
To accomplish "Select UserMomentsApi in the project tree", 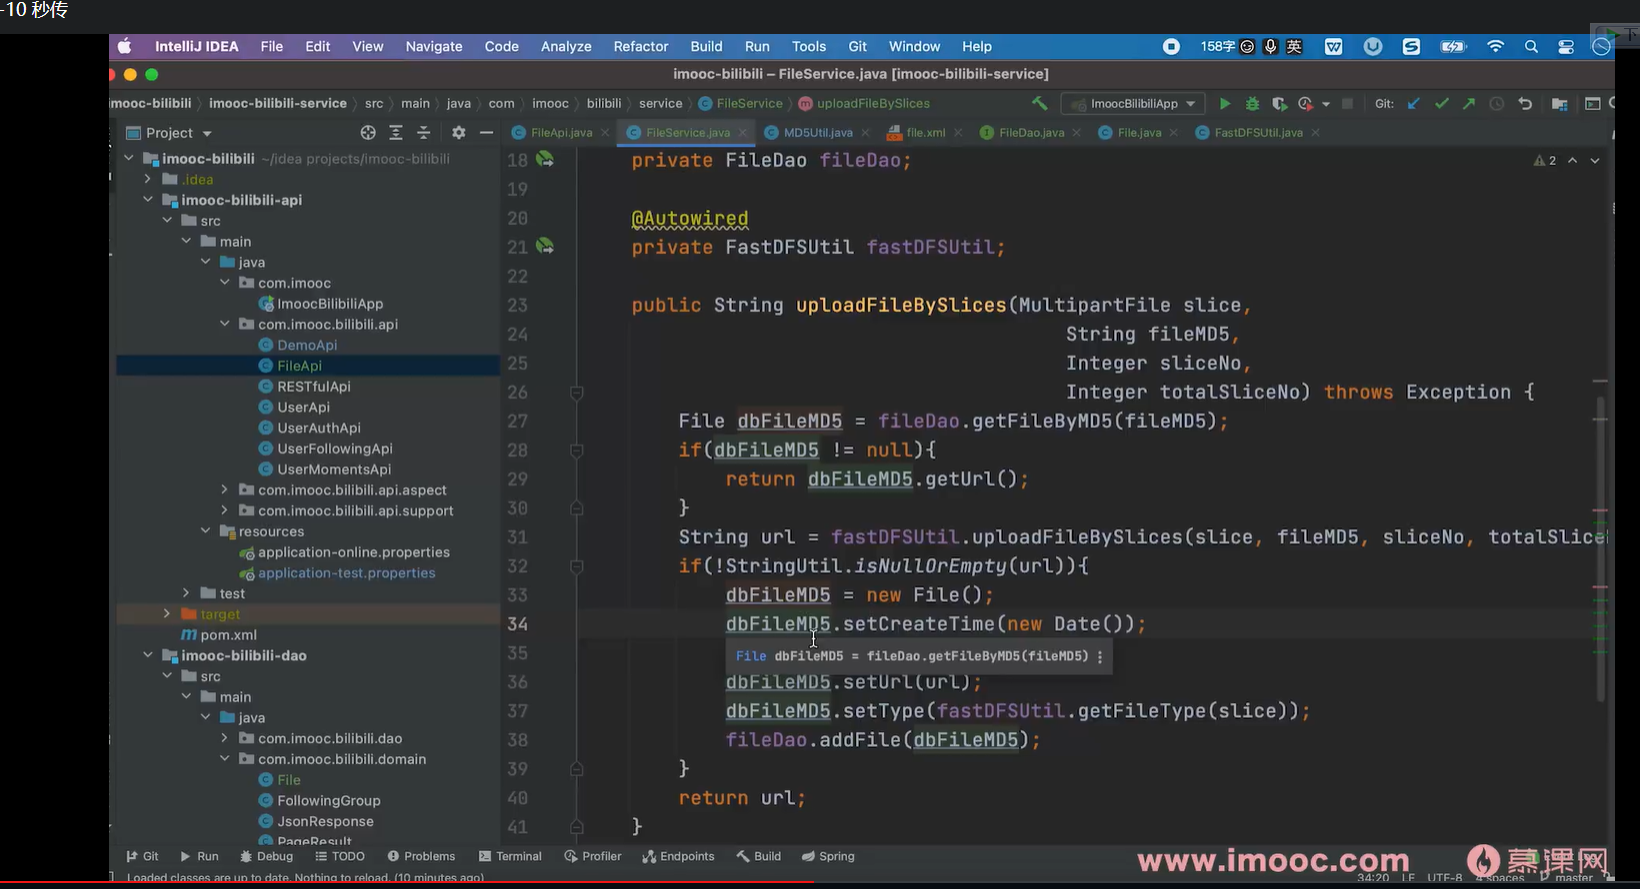I will pos(333,470).
